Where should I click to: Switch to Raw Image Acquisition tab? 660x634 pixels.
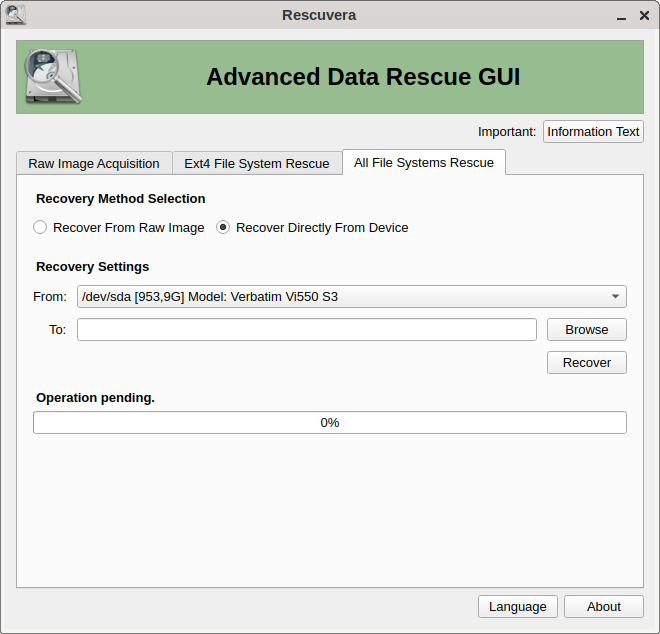pyautogui.click(x=94, y=163)
